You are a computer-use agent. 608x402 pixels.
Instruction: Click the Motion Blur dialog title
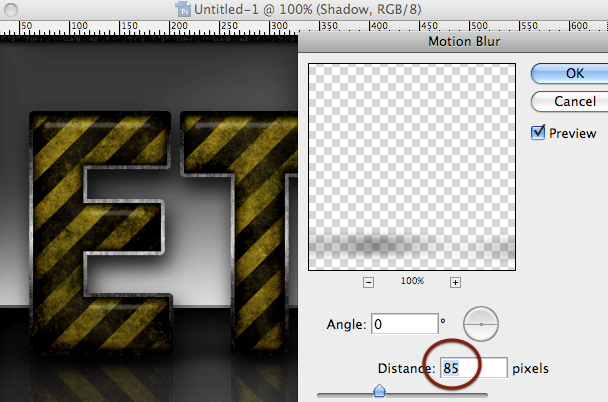pyautogui.click(x=464, y=41)
